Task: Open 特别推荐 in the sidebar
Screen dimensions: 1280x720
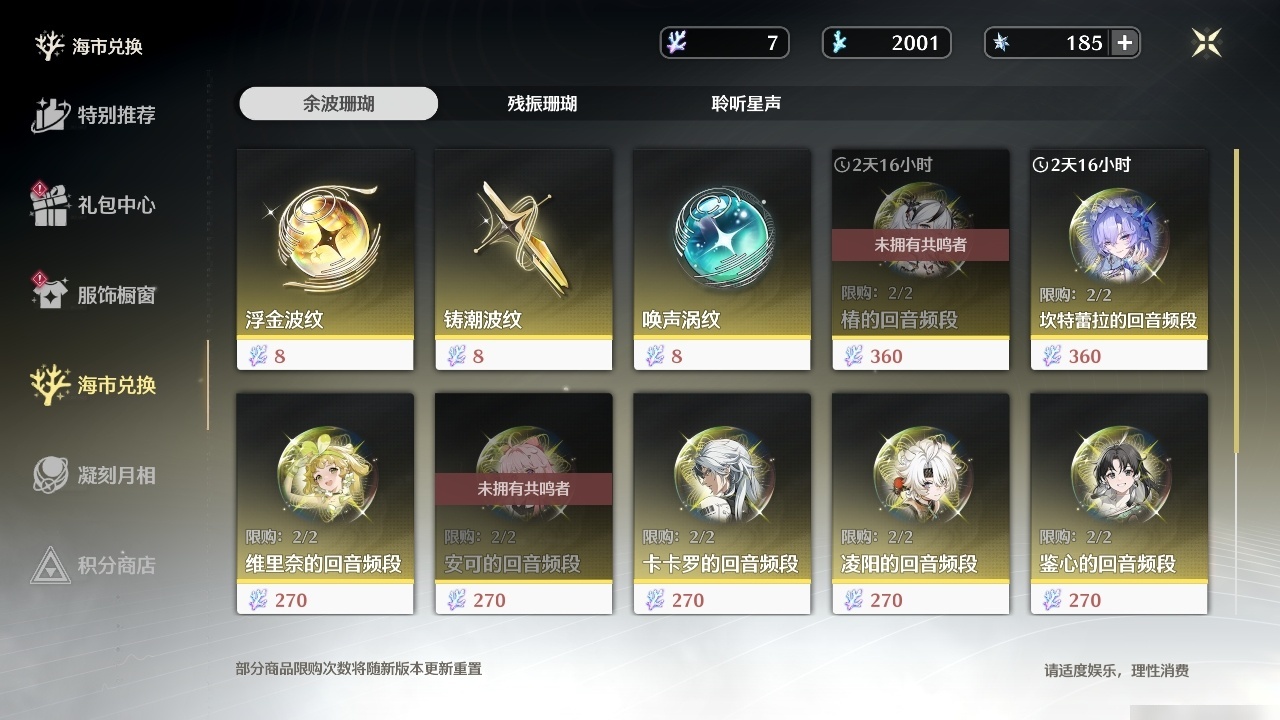Action: [x=94, y=115]
